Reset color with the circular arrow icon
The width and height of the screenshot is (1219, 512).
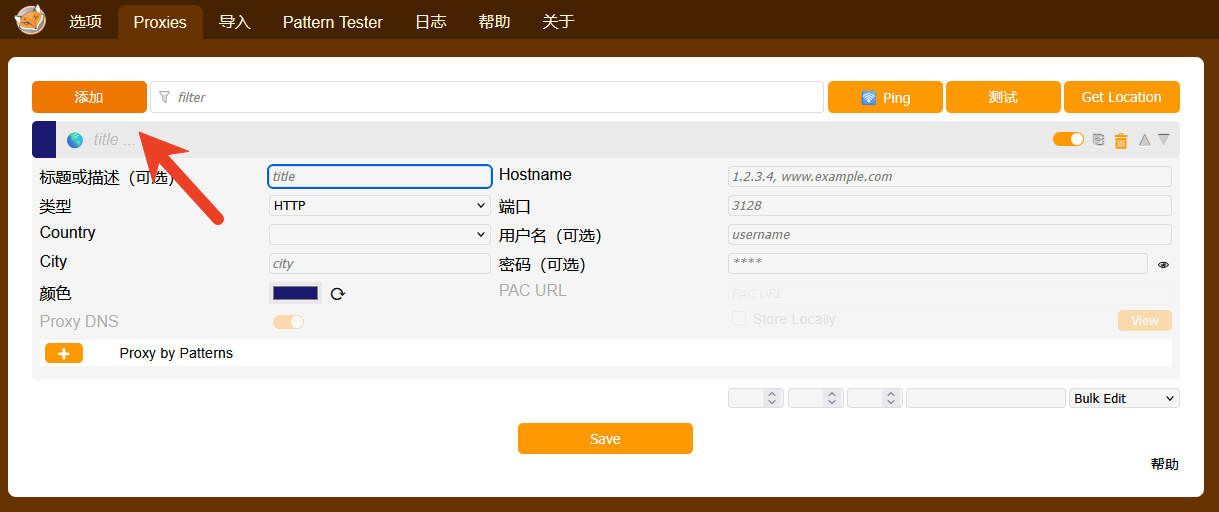338,294
